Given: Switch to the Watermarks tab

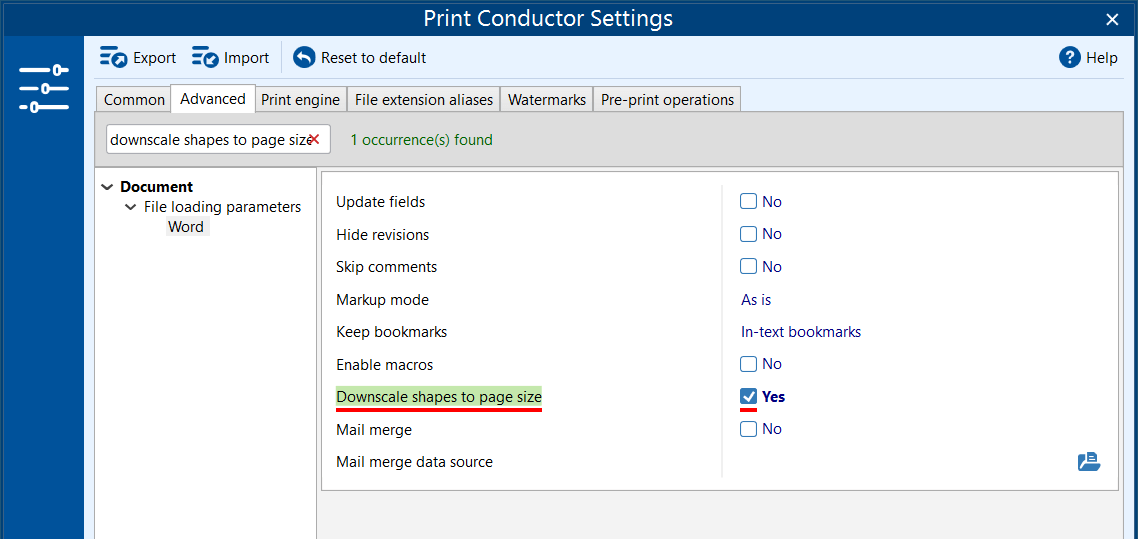Looking at the screenshot, I should coord(546,100).
